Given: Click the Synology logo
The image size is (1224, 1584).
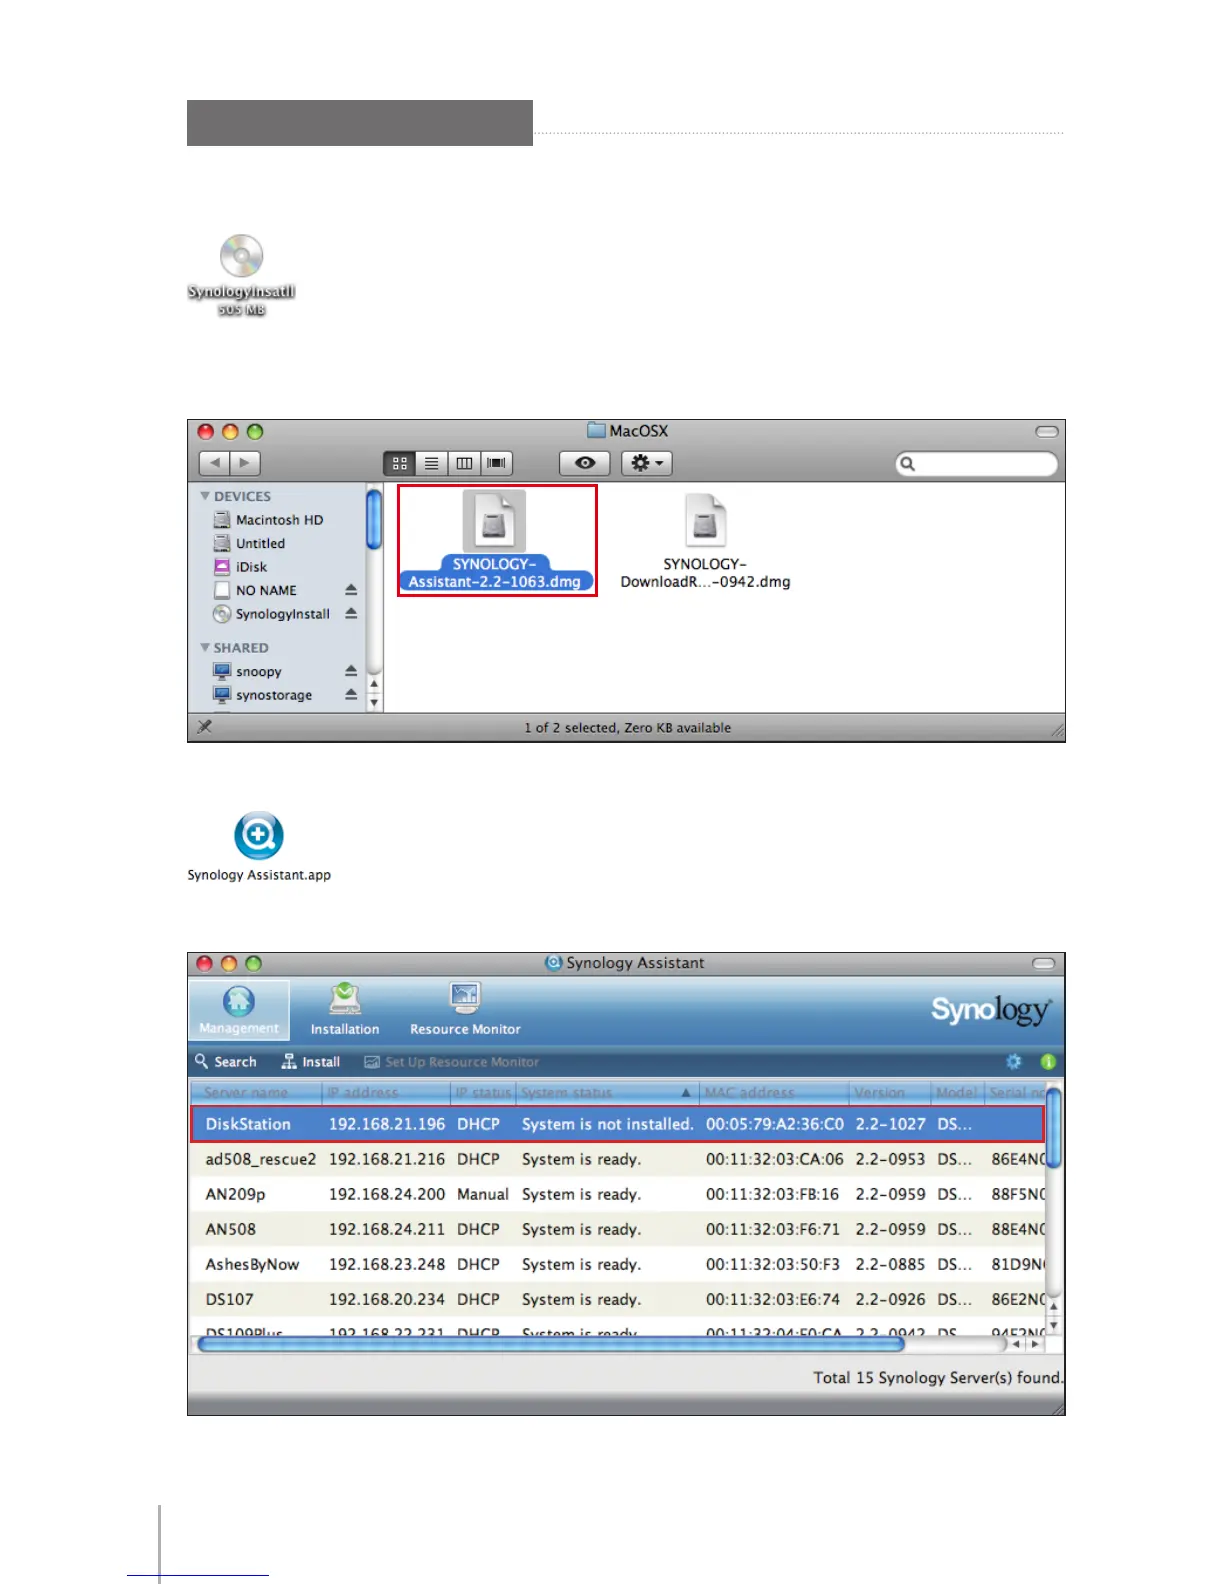Looking at the screenshot, I should coord(990,1010).
